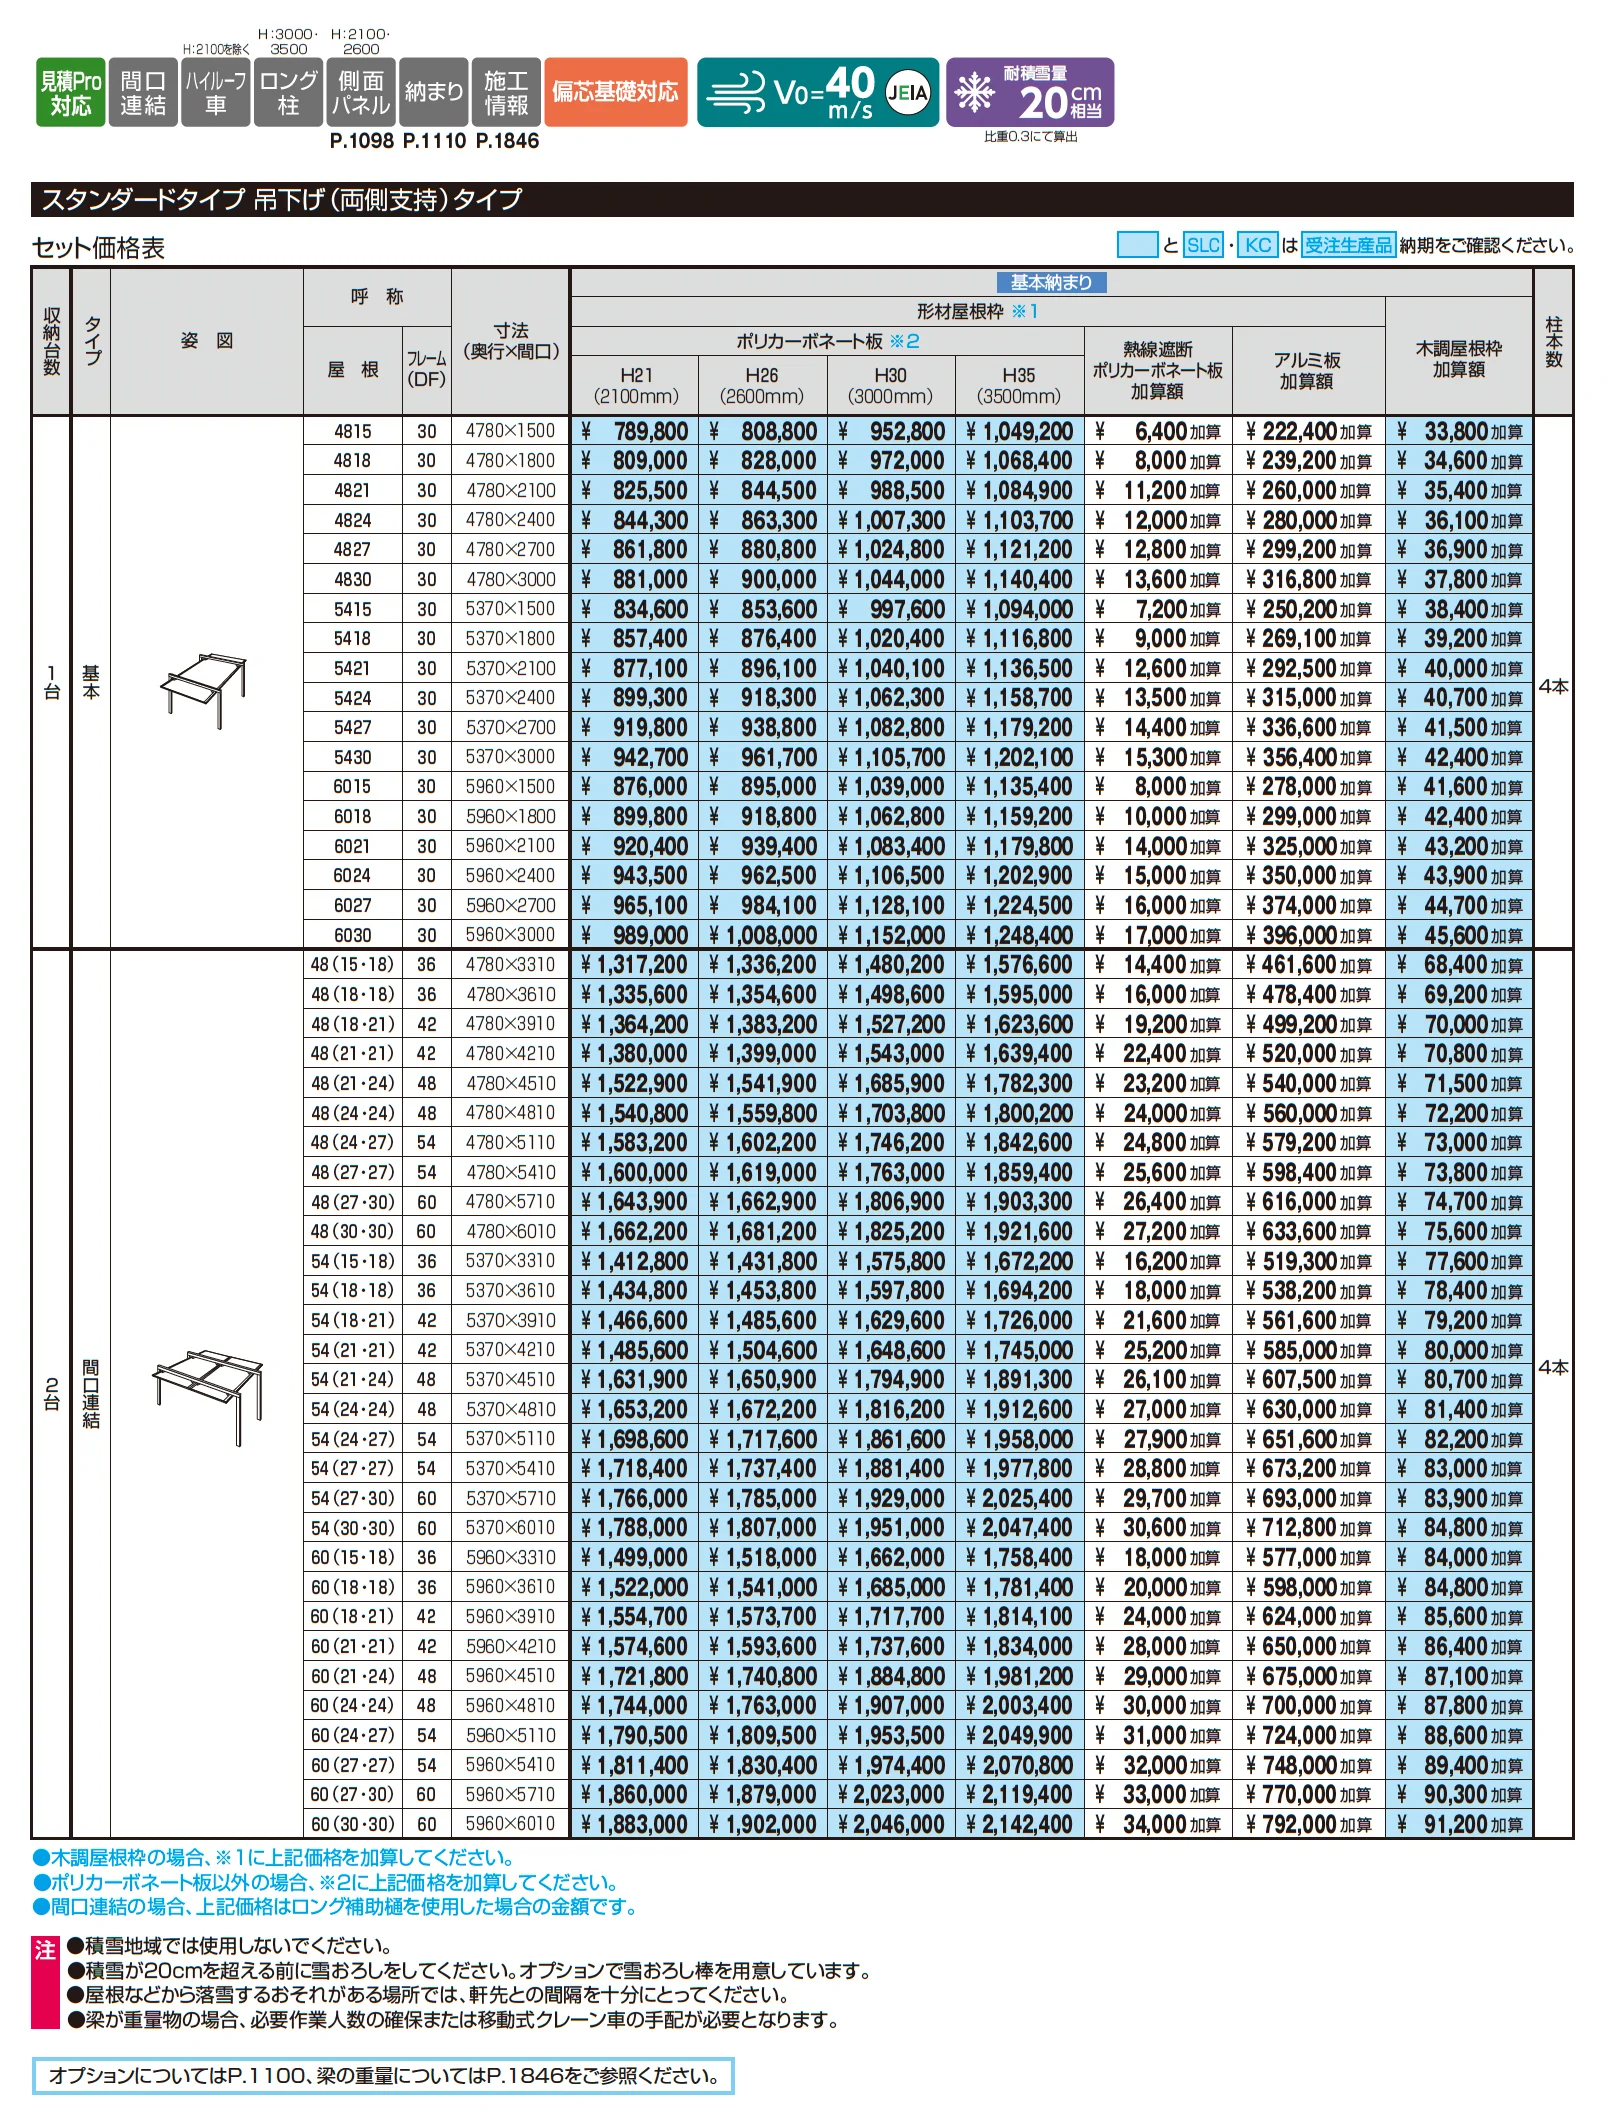
Task: Click the フレーム (DF) column header
Action: 427,371
